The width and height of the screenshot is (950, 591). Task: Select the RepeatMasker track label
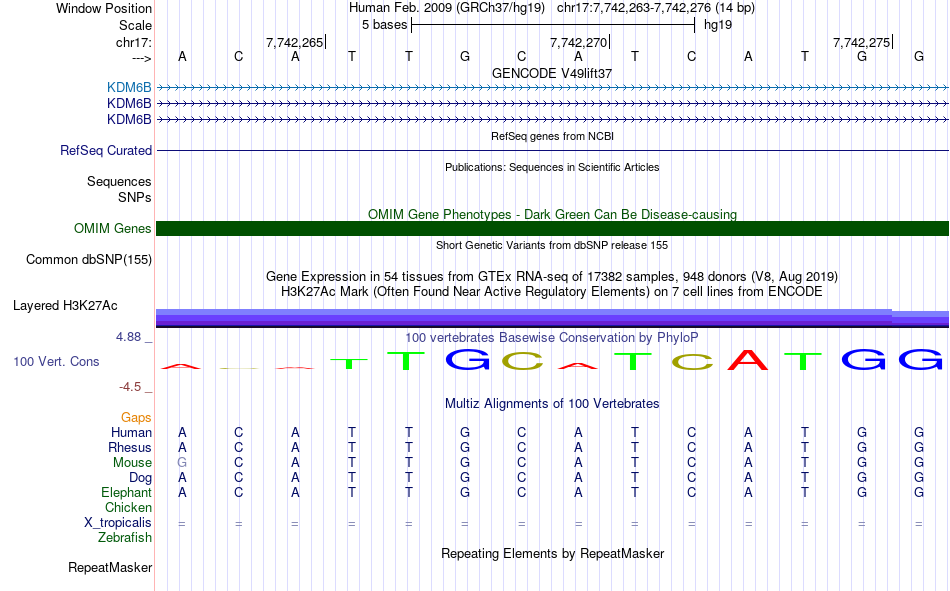[110, 568]
